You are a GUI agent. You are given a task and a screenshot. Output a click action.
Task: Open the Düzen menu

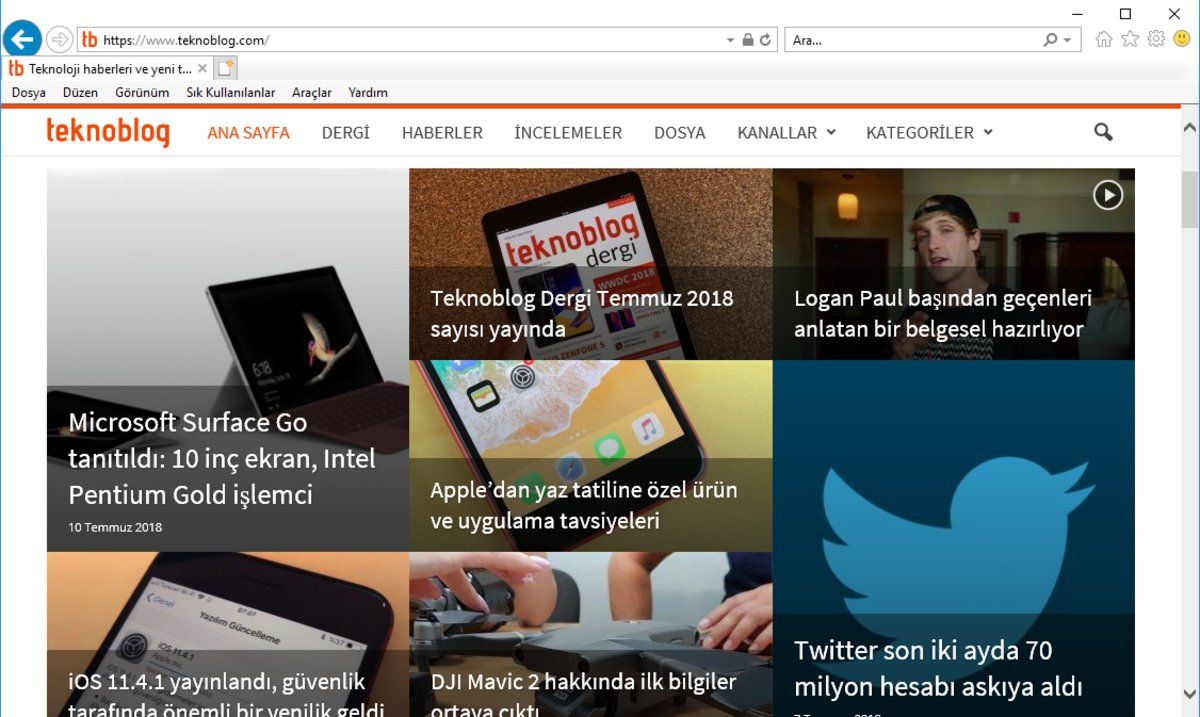[x=80, y=92]
